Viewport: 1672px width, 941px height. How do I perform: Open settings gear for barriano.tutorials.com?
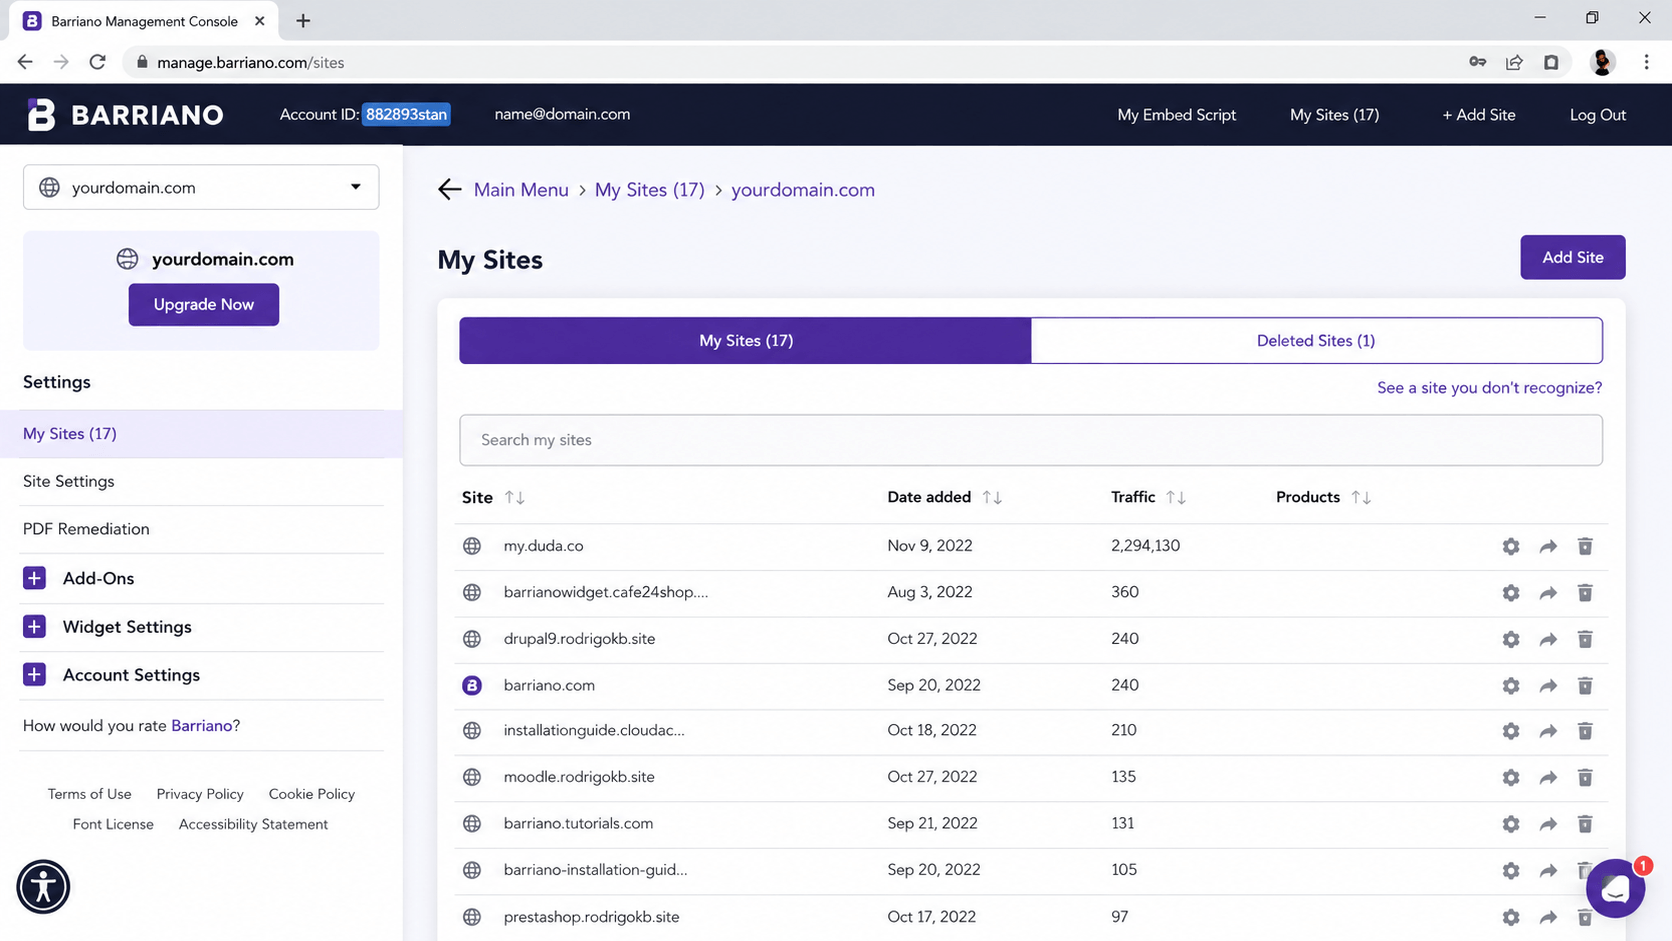tap(1511, 824)
